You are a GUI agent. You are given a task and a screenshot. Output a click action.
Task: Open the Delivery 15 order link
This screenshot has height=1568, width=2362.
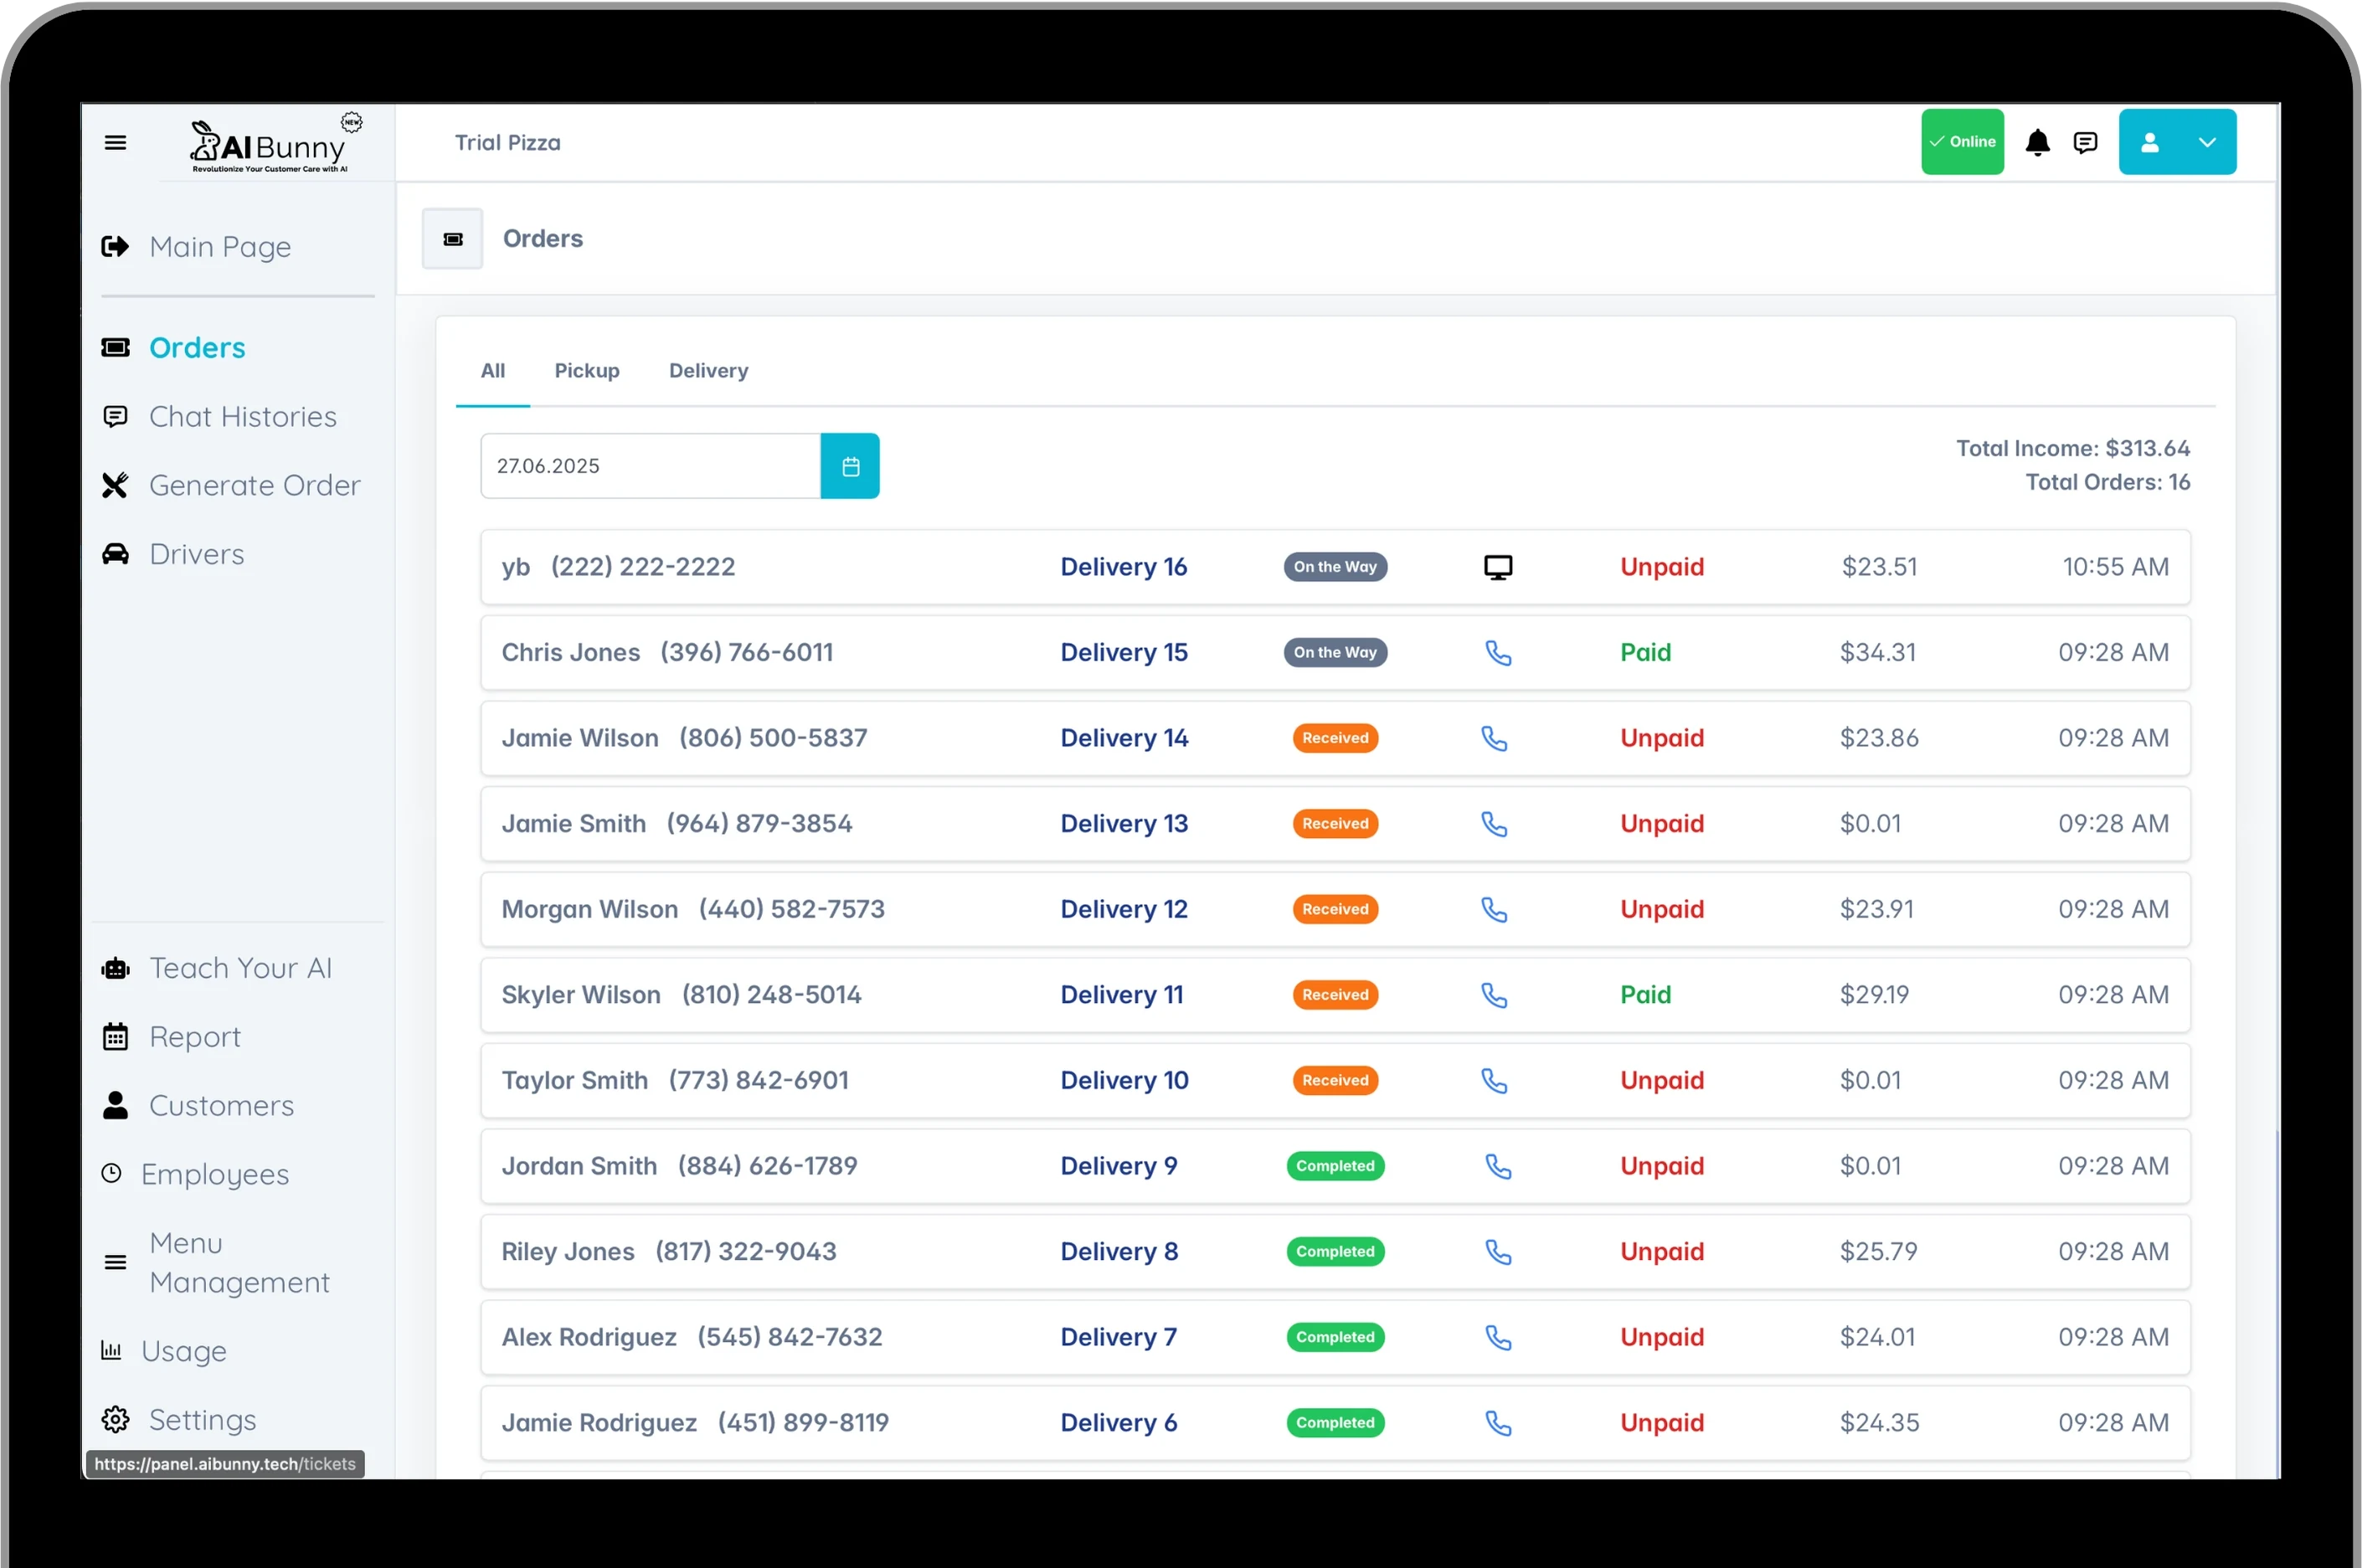point(1124,653)
